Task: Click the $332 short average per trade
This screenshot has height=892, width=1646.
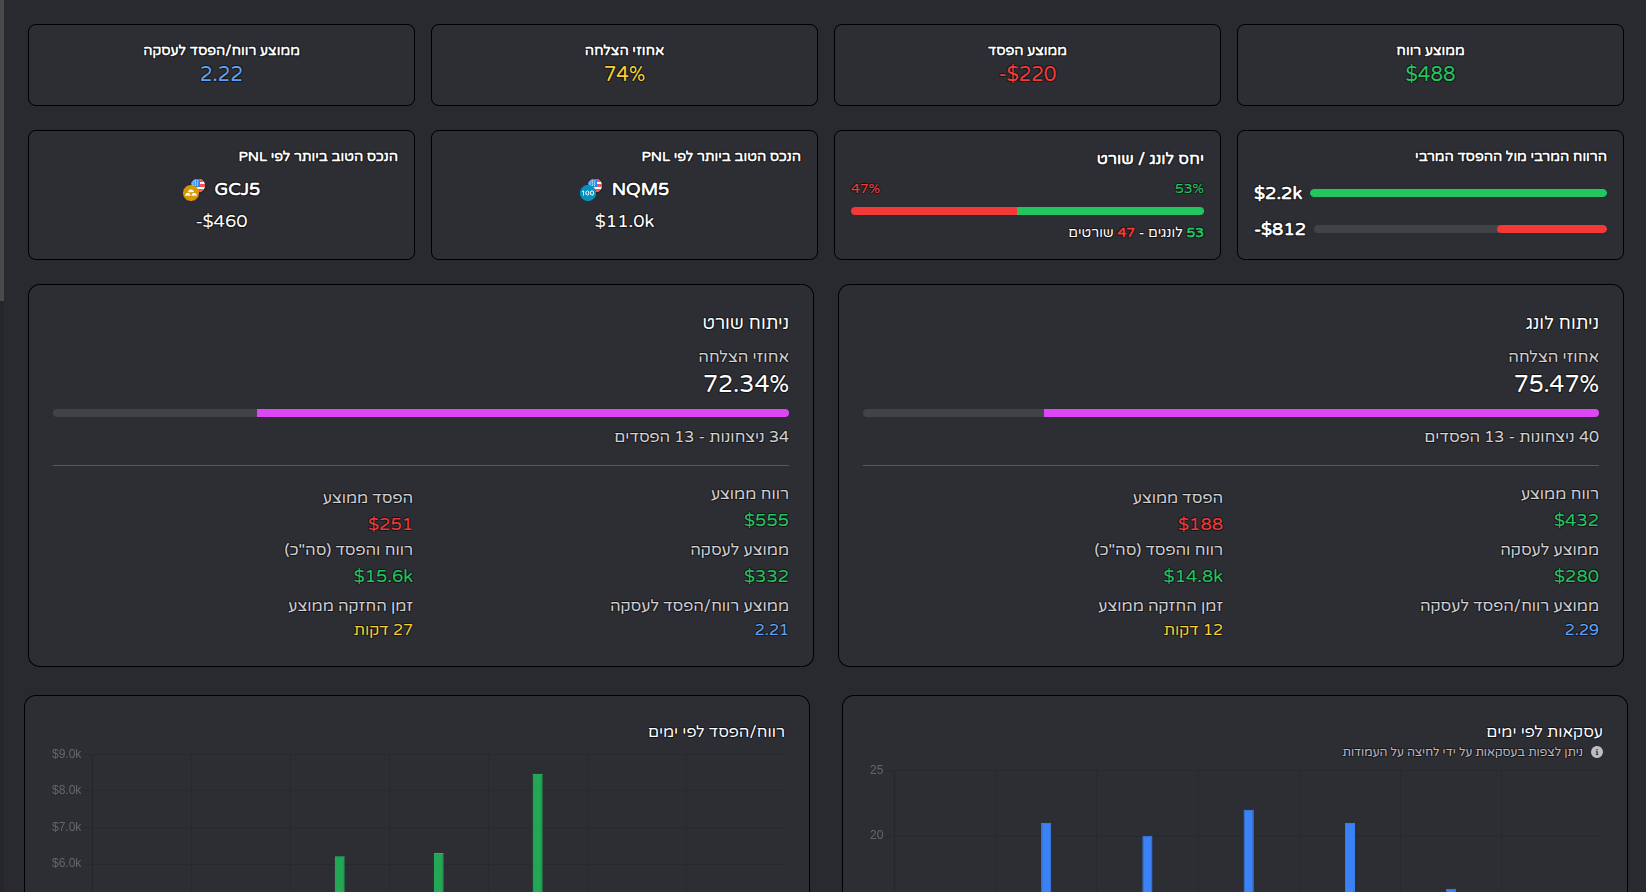Action: coord(766,576)
